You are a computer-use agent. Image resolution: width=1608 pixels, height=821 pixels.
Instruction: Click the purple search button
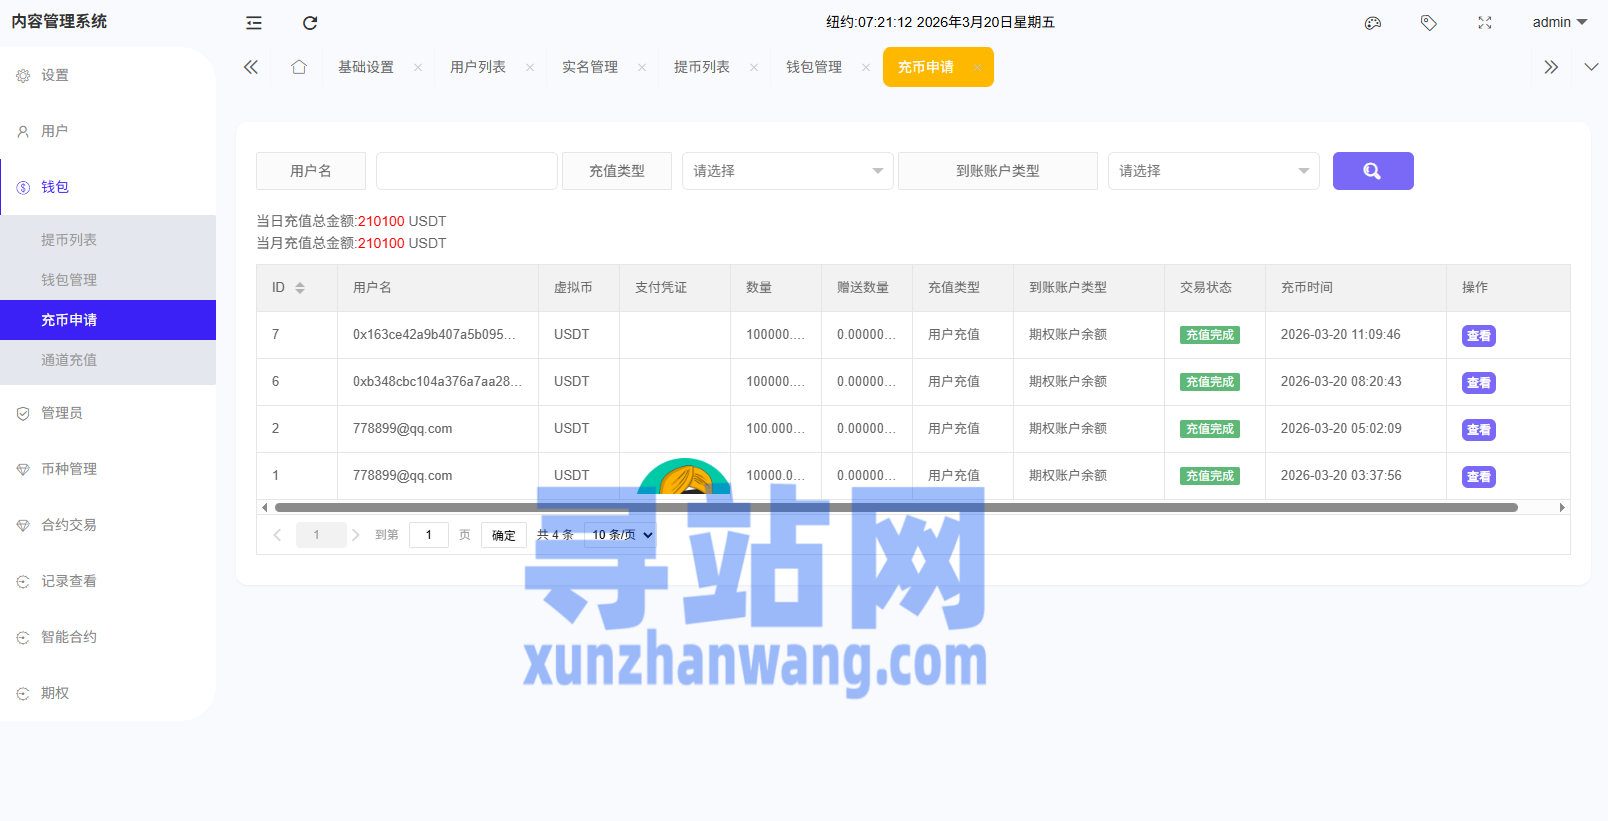[1372, 171]
